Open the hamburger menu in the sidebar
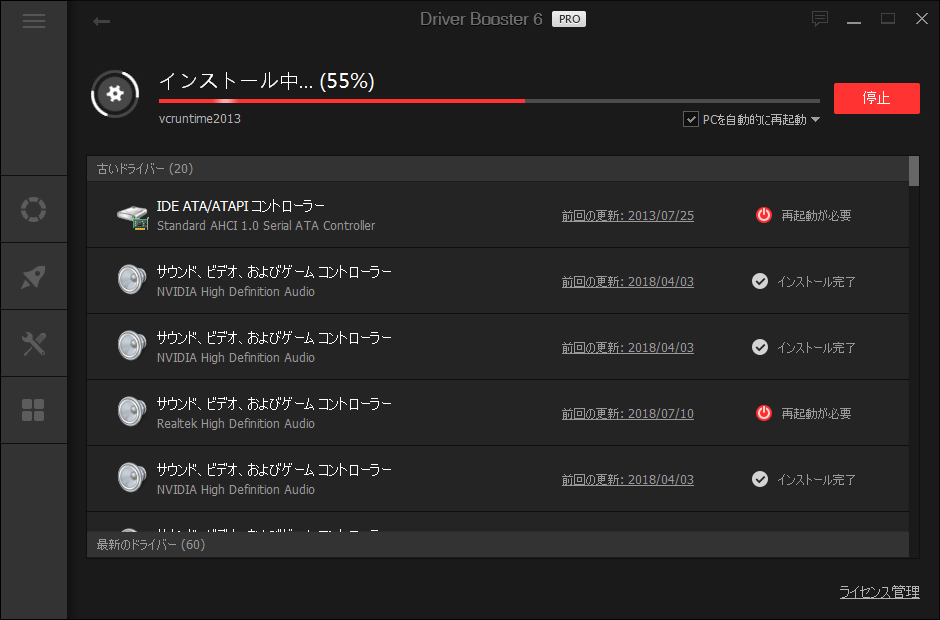The width and height of the screenshot is (940, 620). 34,22
